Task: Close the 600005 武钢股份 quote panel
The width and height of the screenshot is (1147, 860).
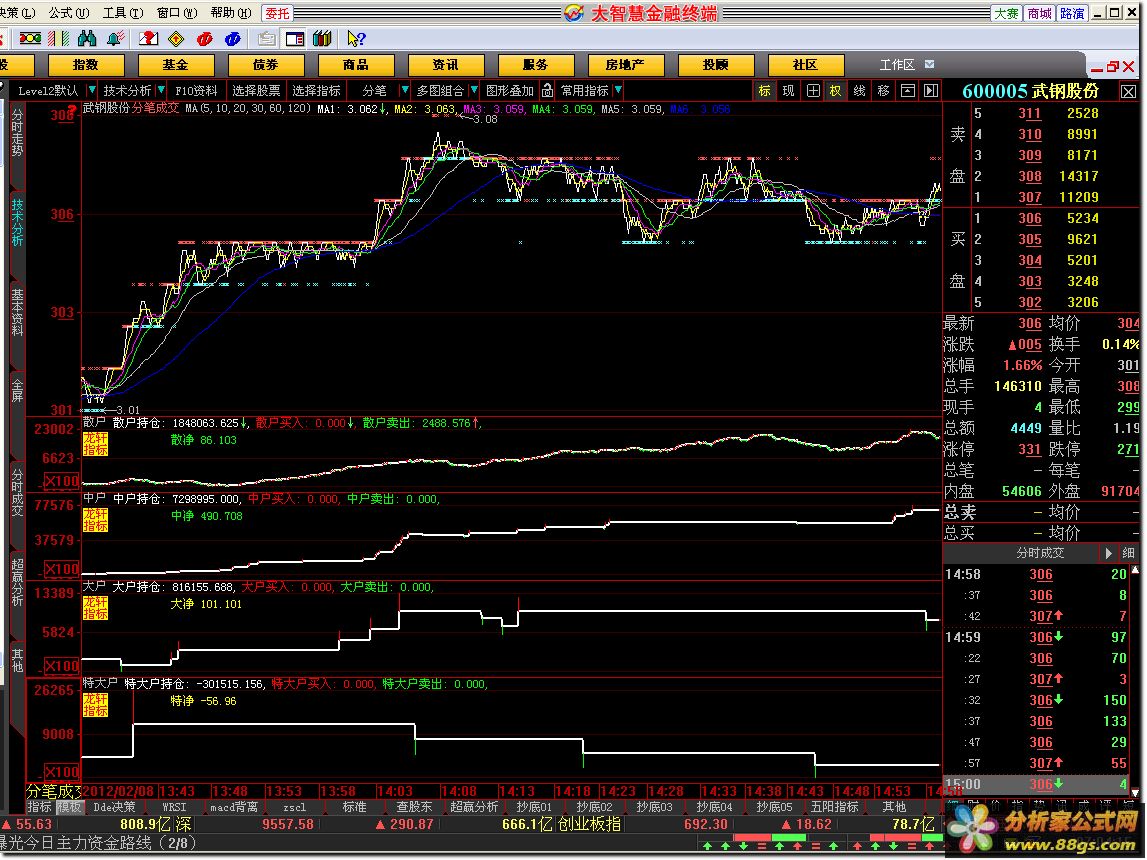Action: pos(1128,91)
